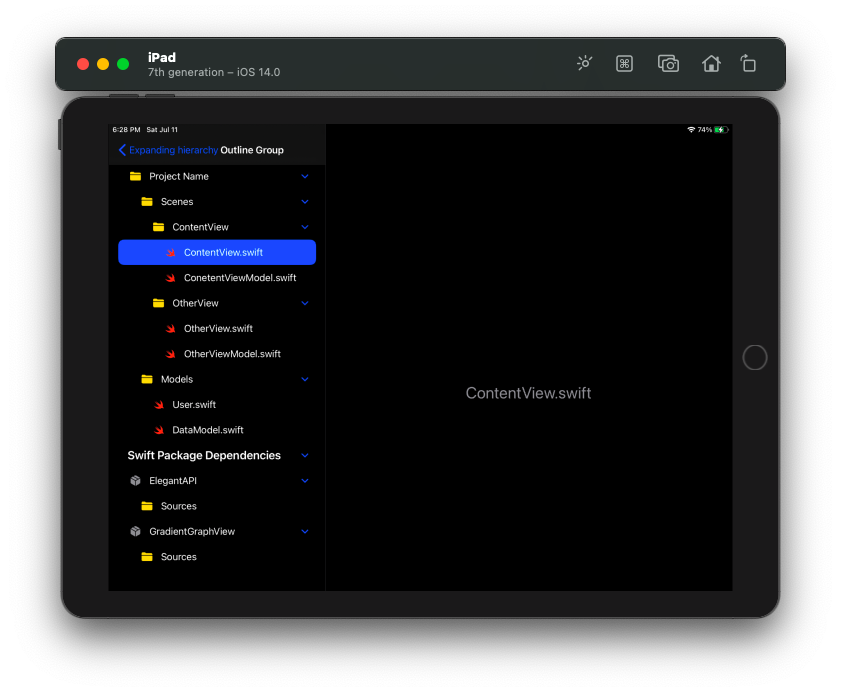Screen dimensions: 841x698
Task: Select the highlighted ContentView.swift row
Action: click(217, 252)
